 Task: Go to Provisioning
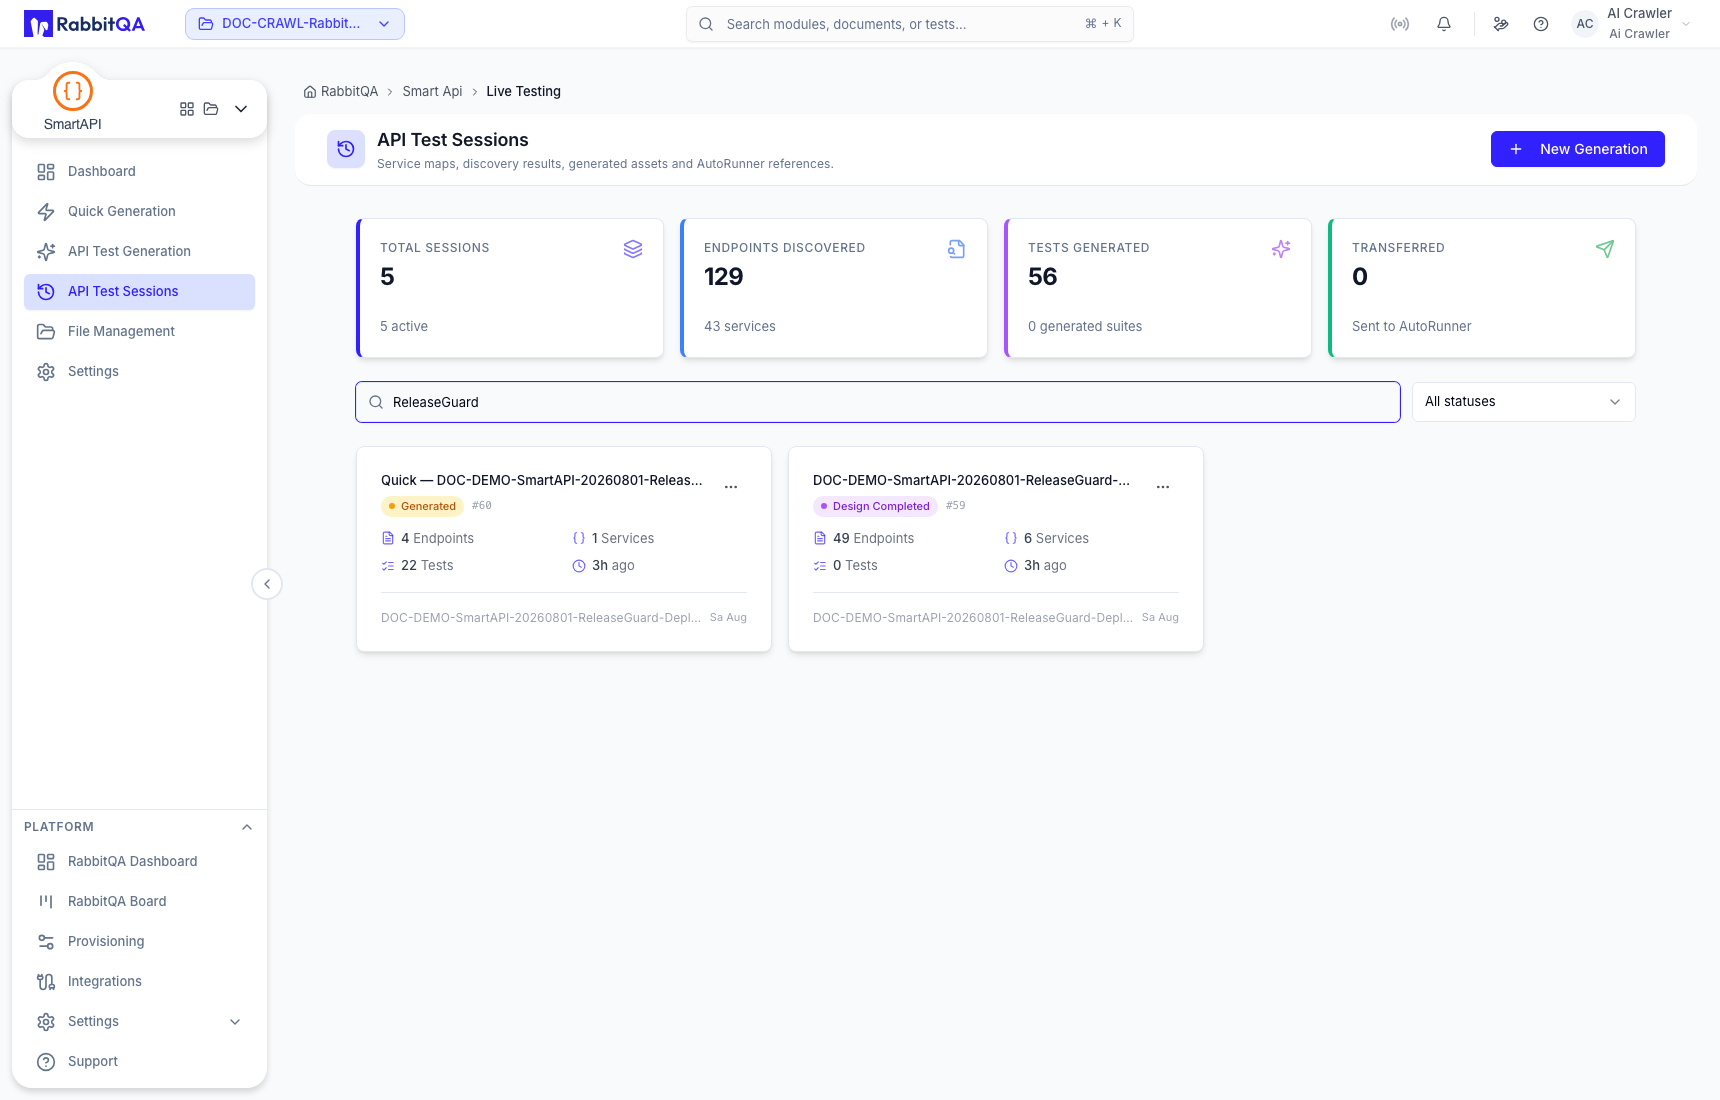point(139,942)
